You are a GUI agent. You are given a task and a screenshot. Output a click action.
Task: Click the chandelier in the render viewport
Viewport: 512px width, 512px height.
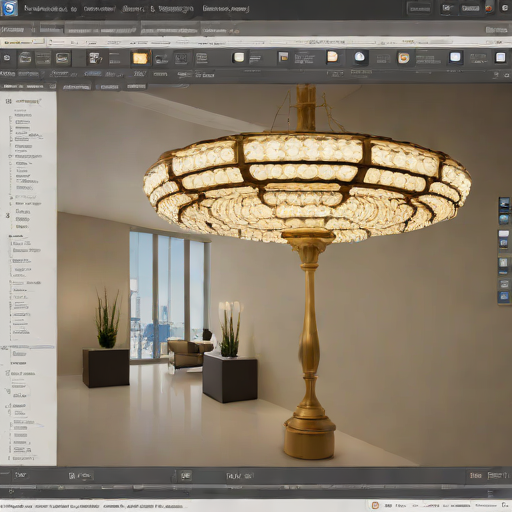307,187
